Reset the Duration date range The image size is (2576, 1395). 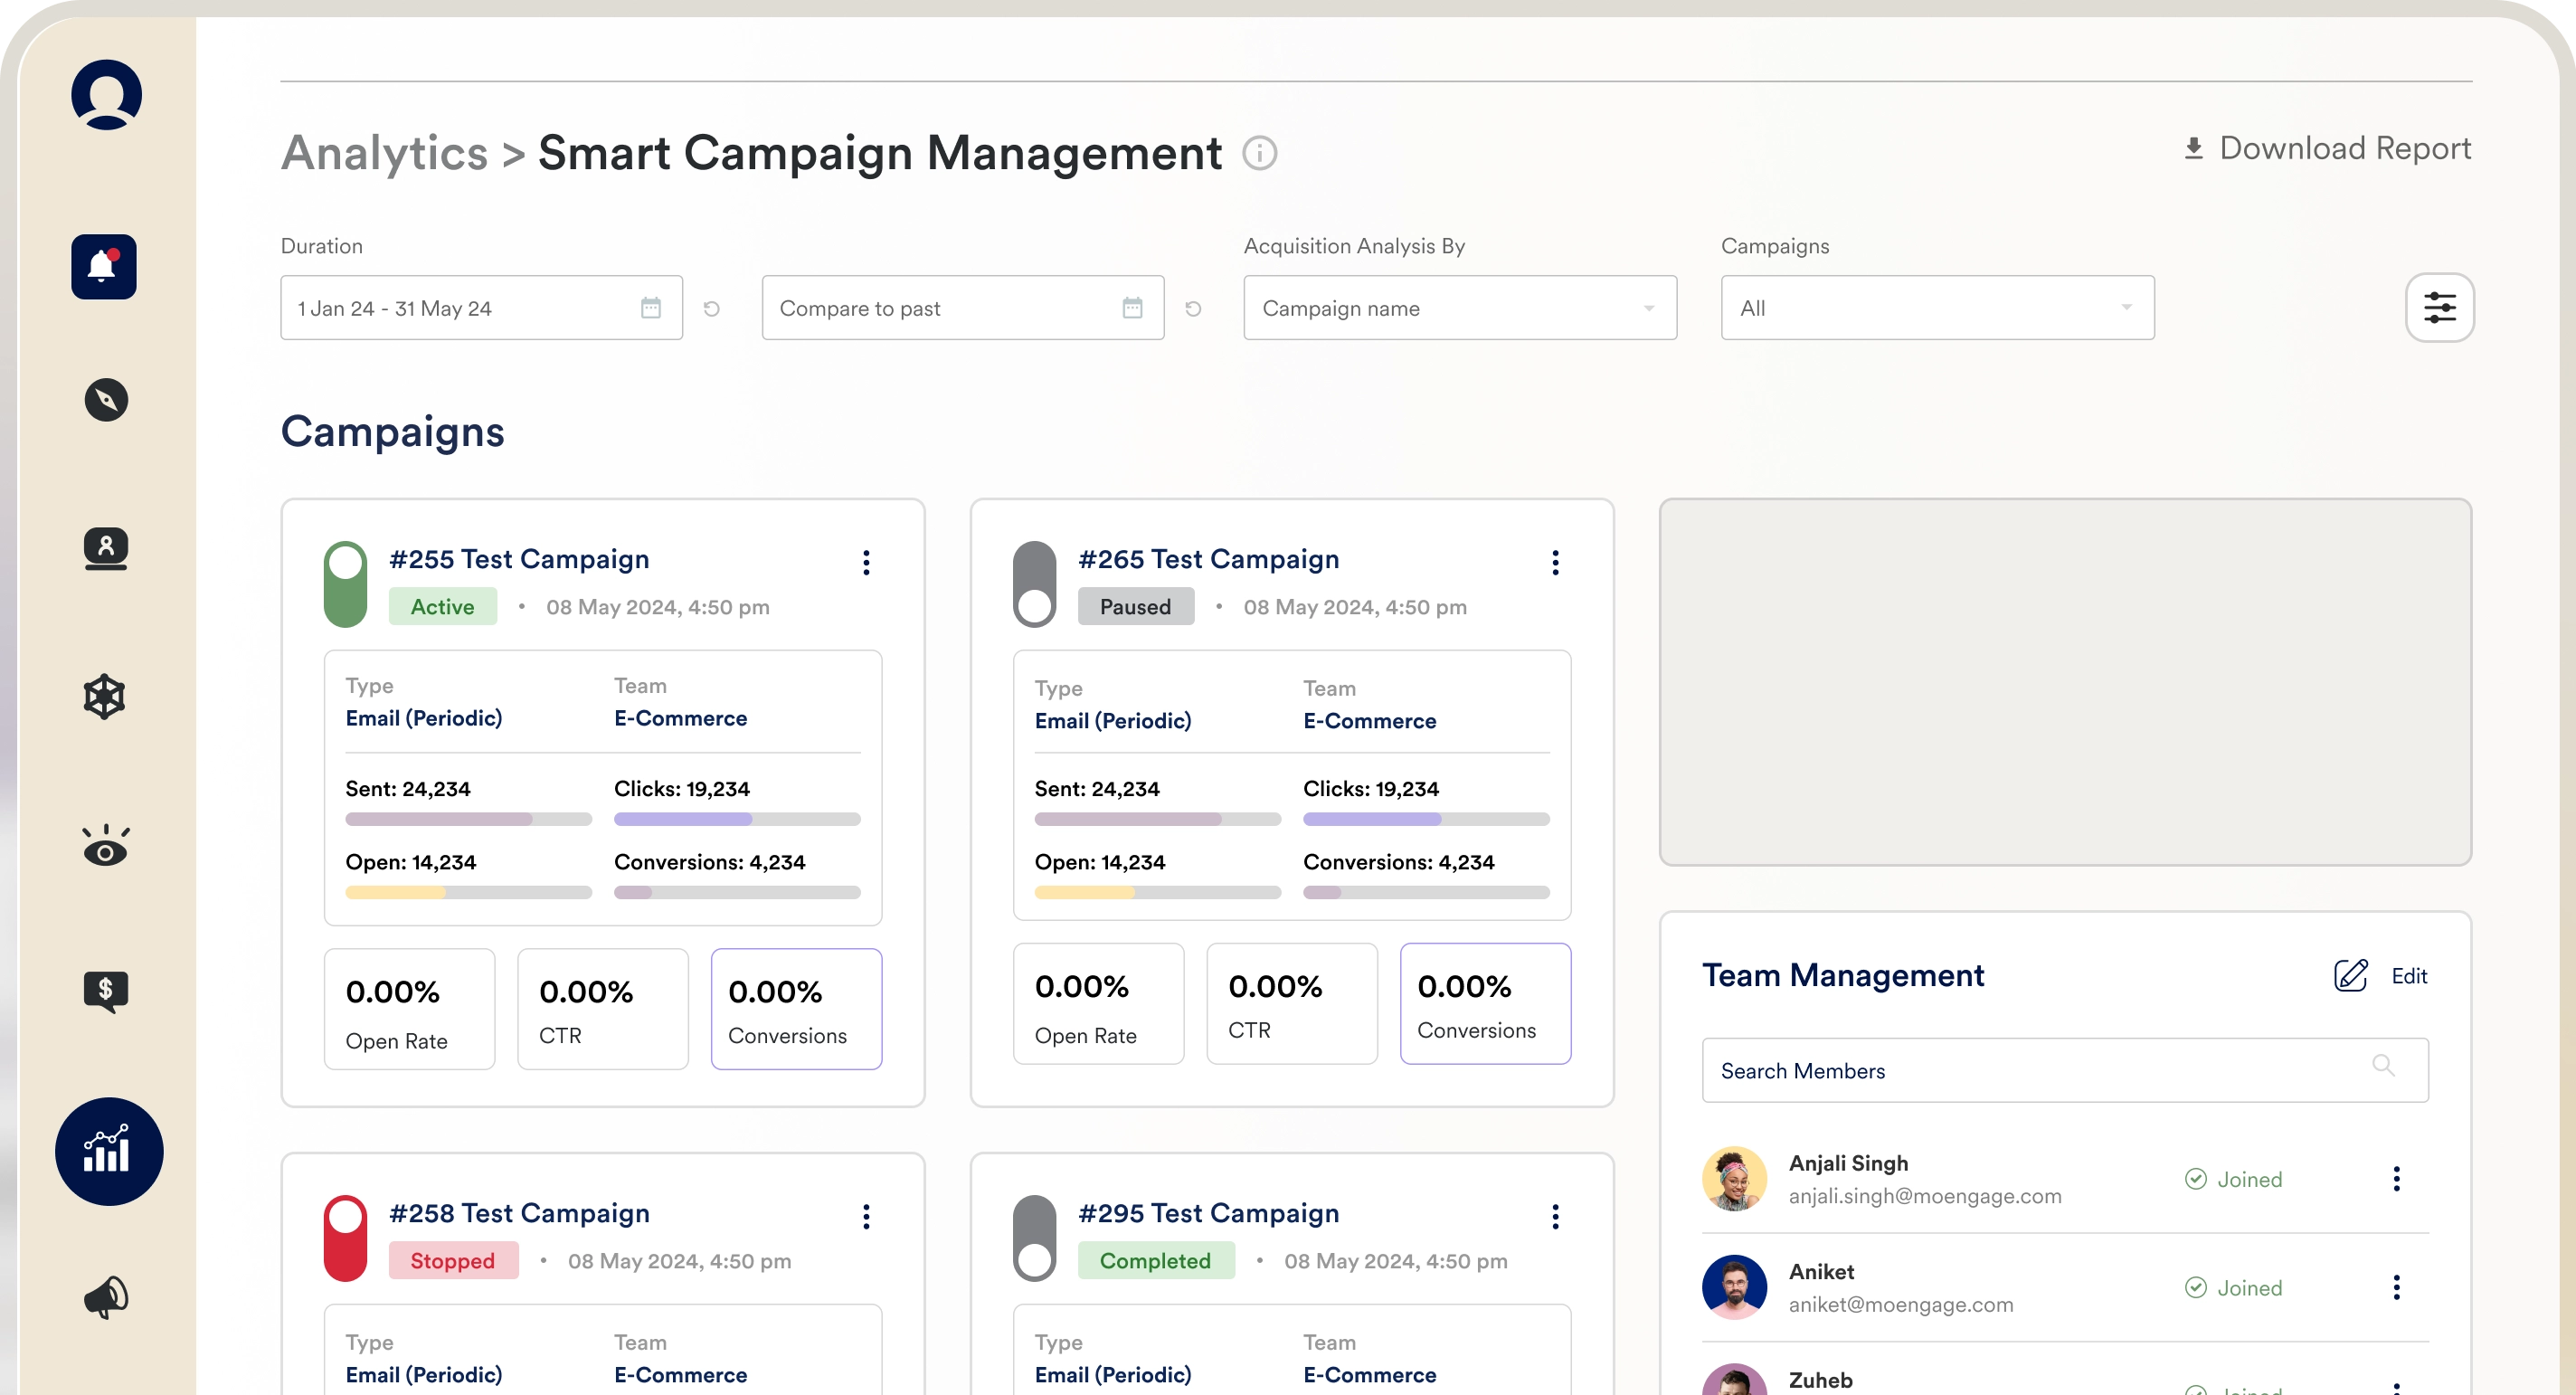(712, 309)
